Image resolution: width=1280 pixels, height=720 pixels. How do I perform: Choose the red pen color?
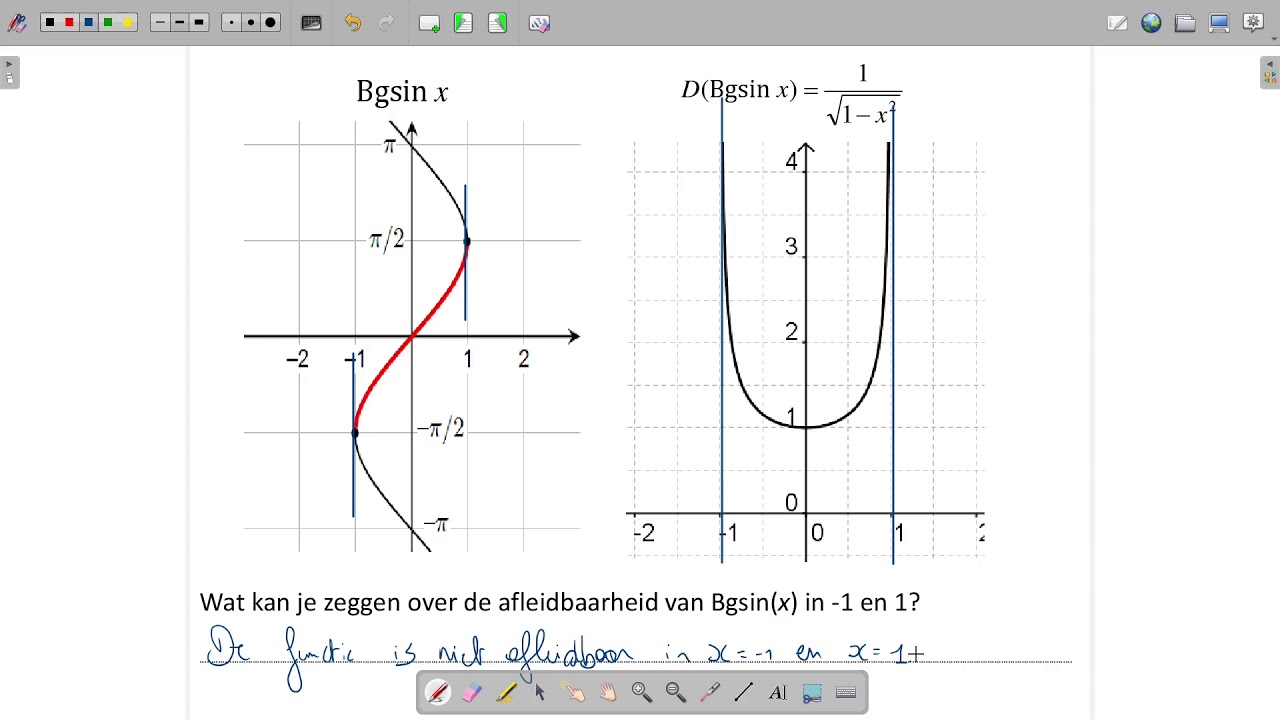[69, 23]
